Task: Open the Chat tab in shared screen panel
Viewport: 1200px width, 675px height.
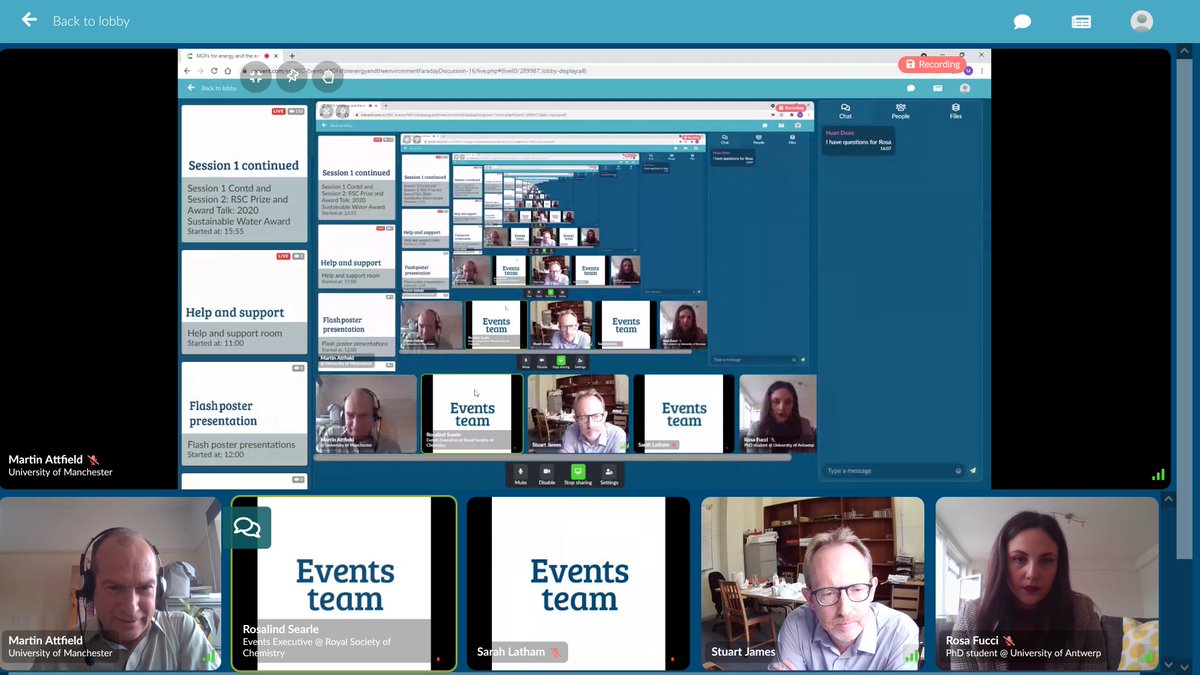Action: (x=845, y=111)
